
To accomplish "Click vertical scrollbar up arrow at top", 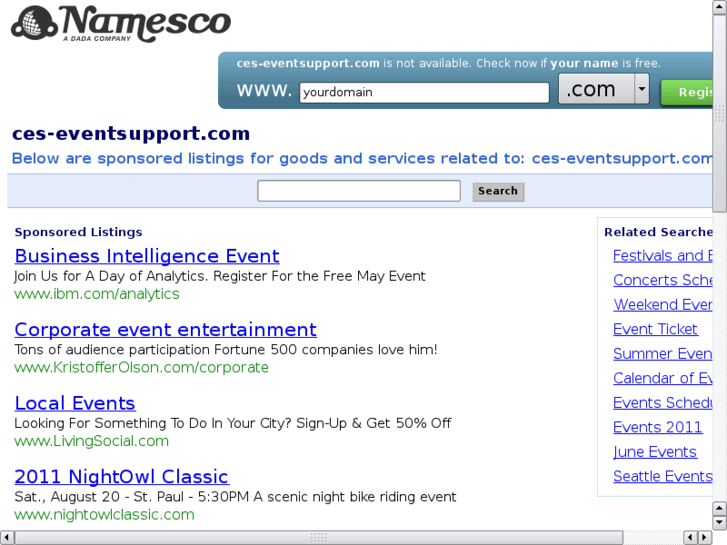I will tap(720, 6).
